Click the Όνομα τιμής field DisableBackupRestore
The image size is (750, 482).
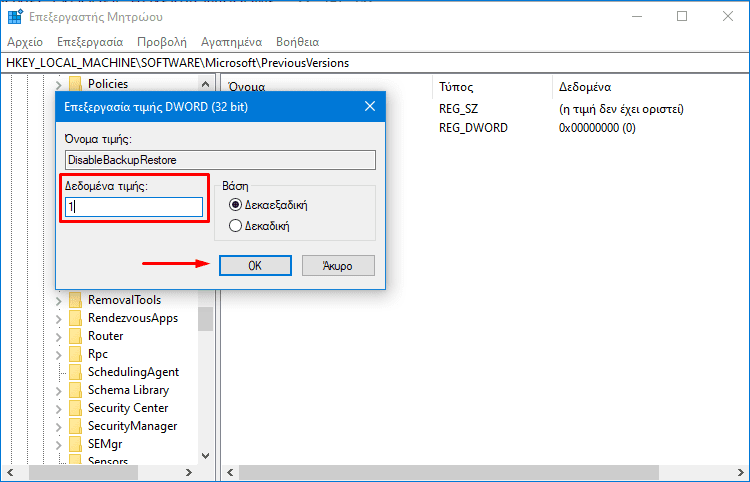[220, 160]
